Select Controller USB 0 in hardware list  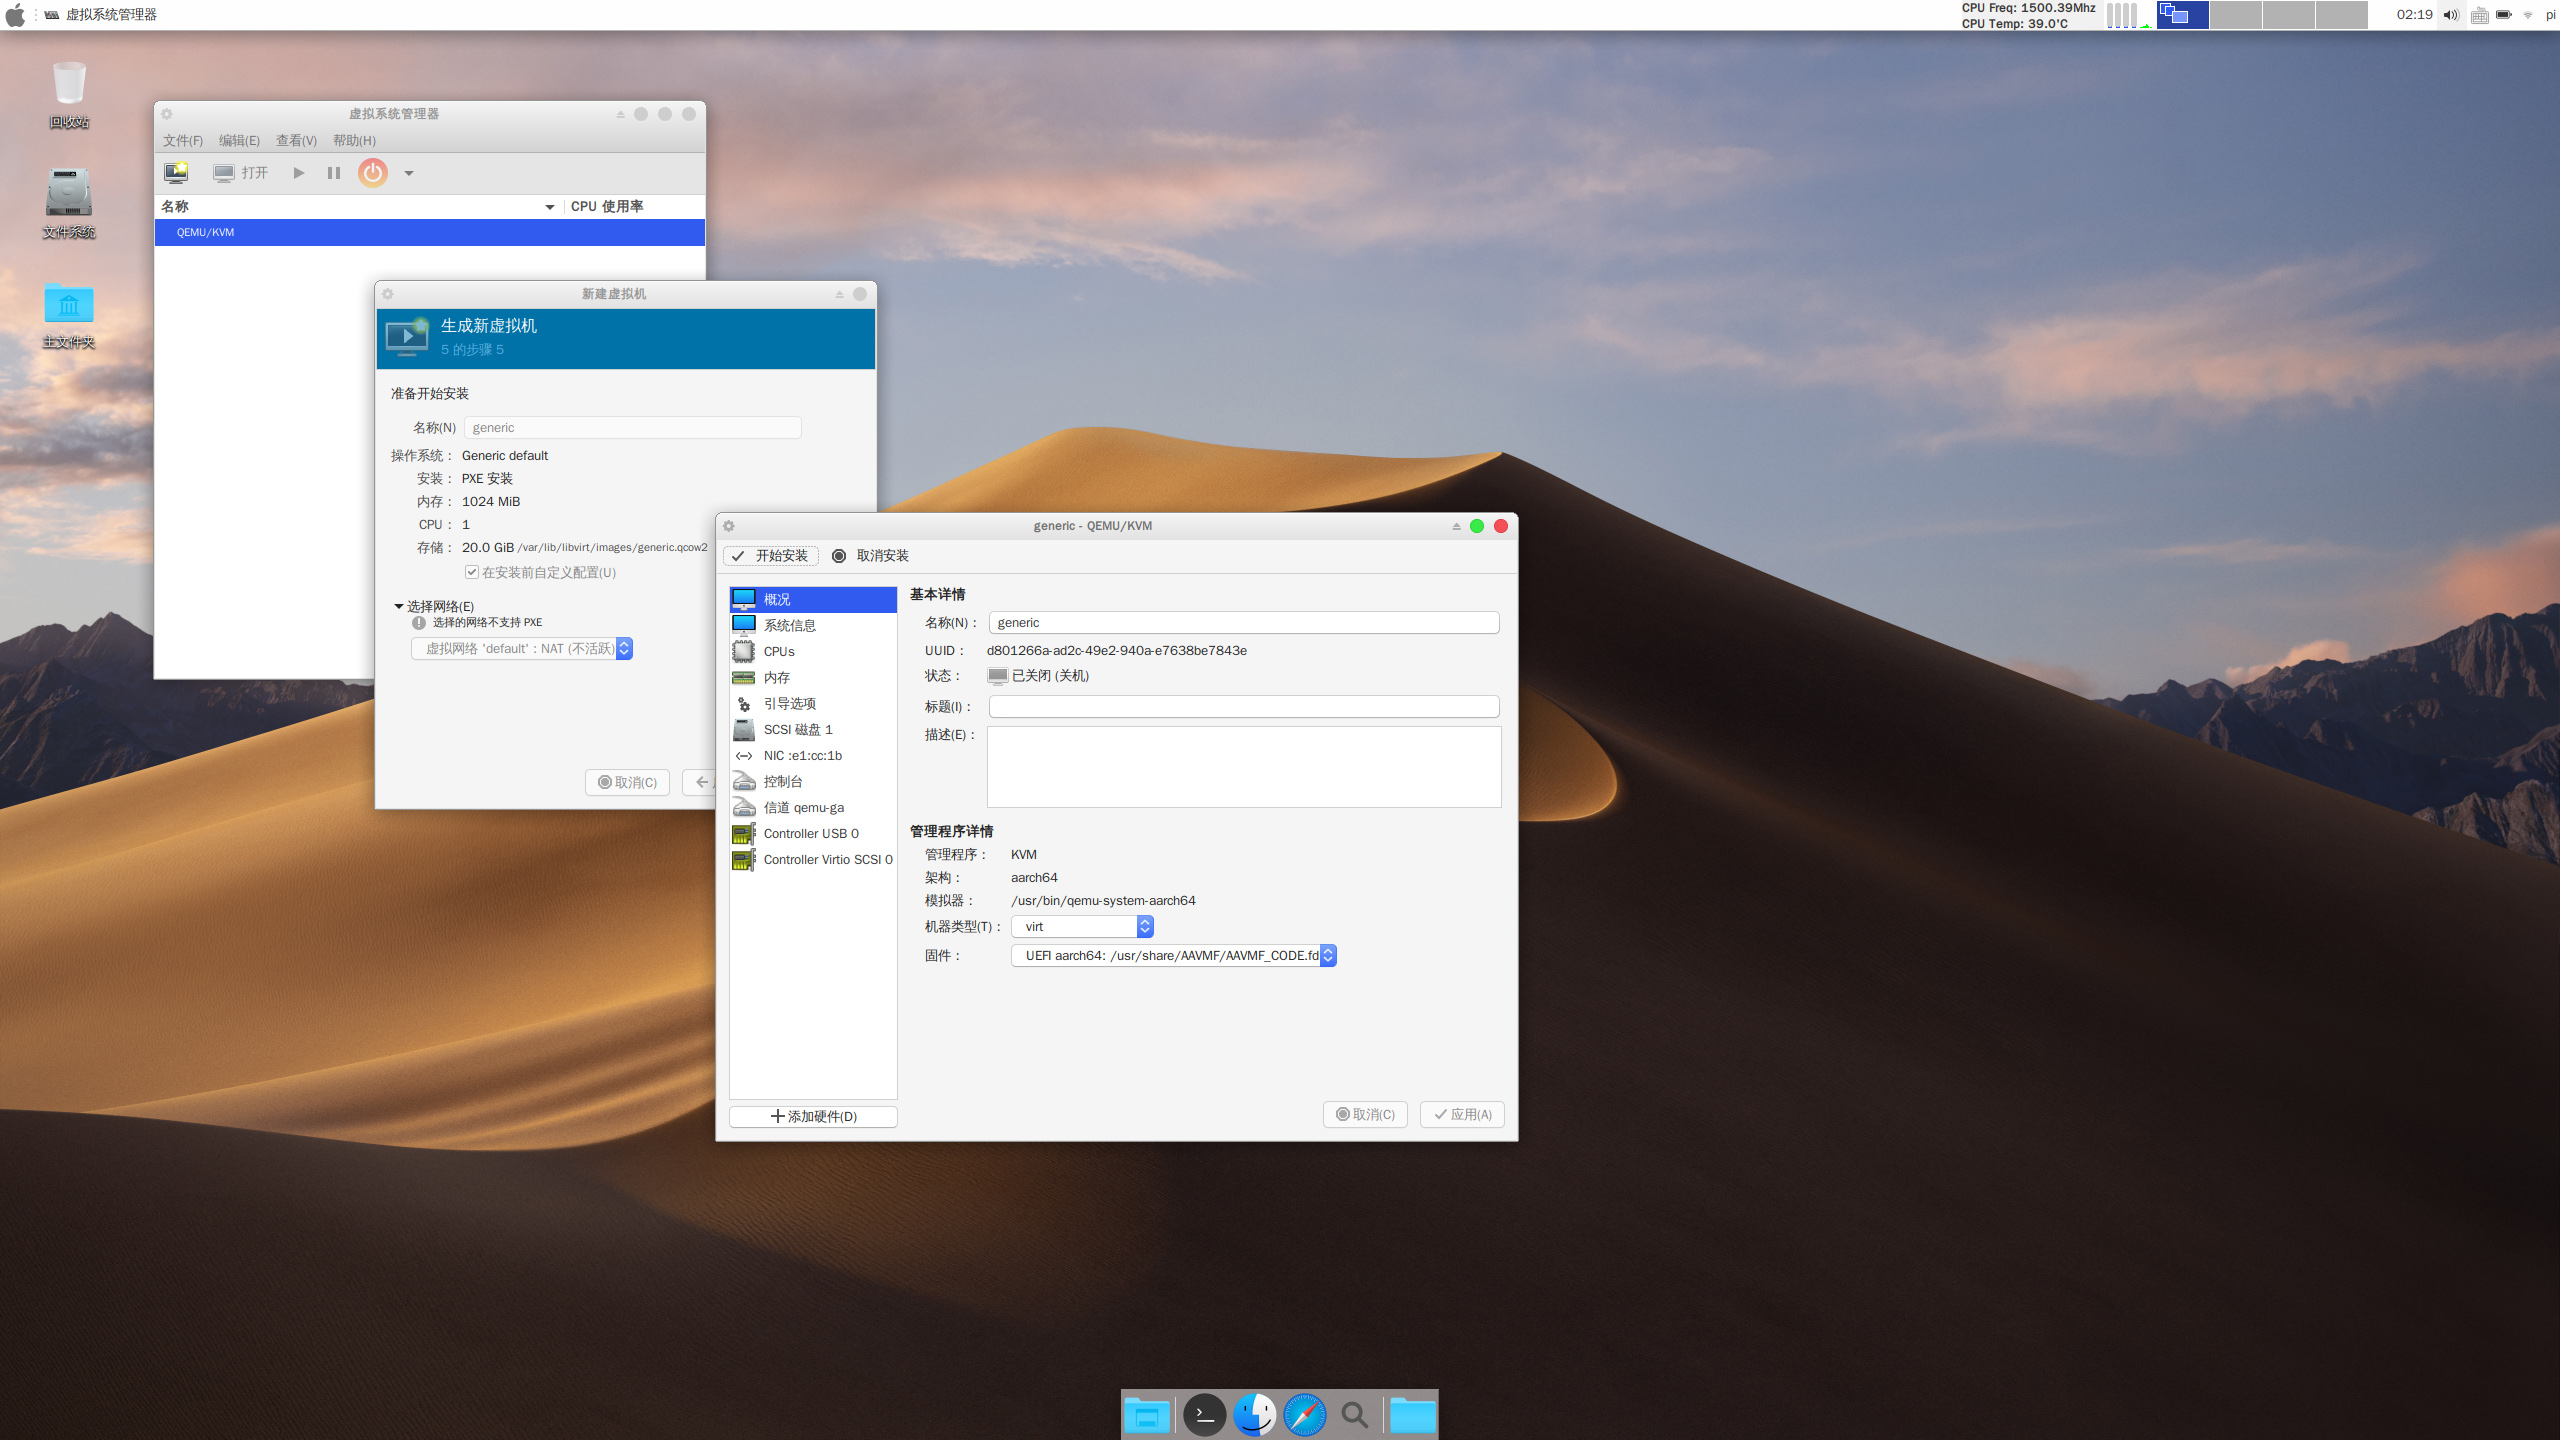(813, 834)
